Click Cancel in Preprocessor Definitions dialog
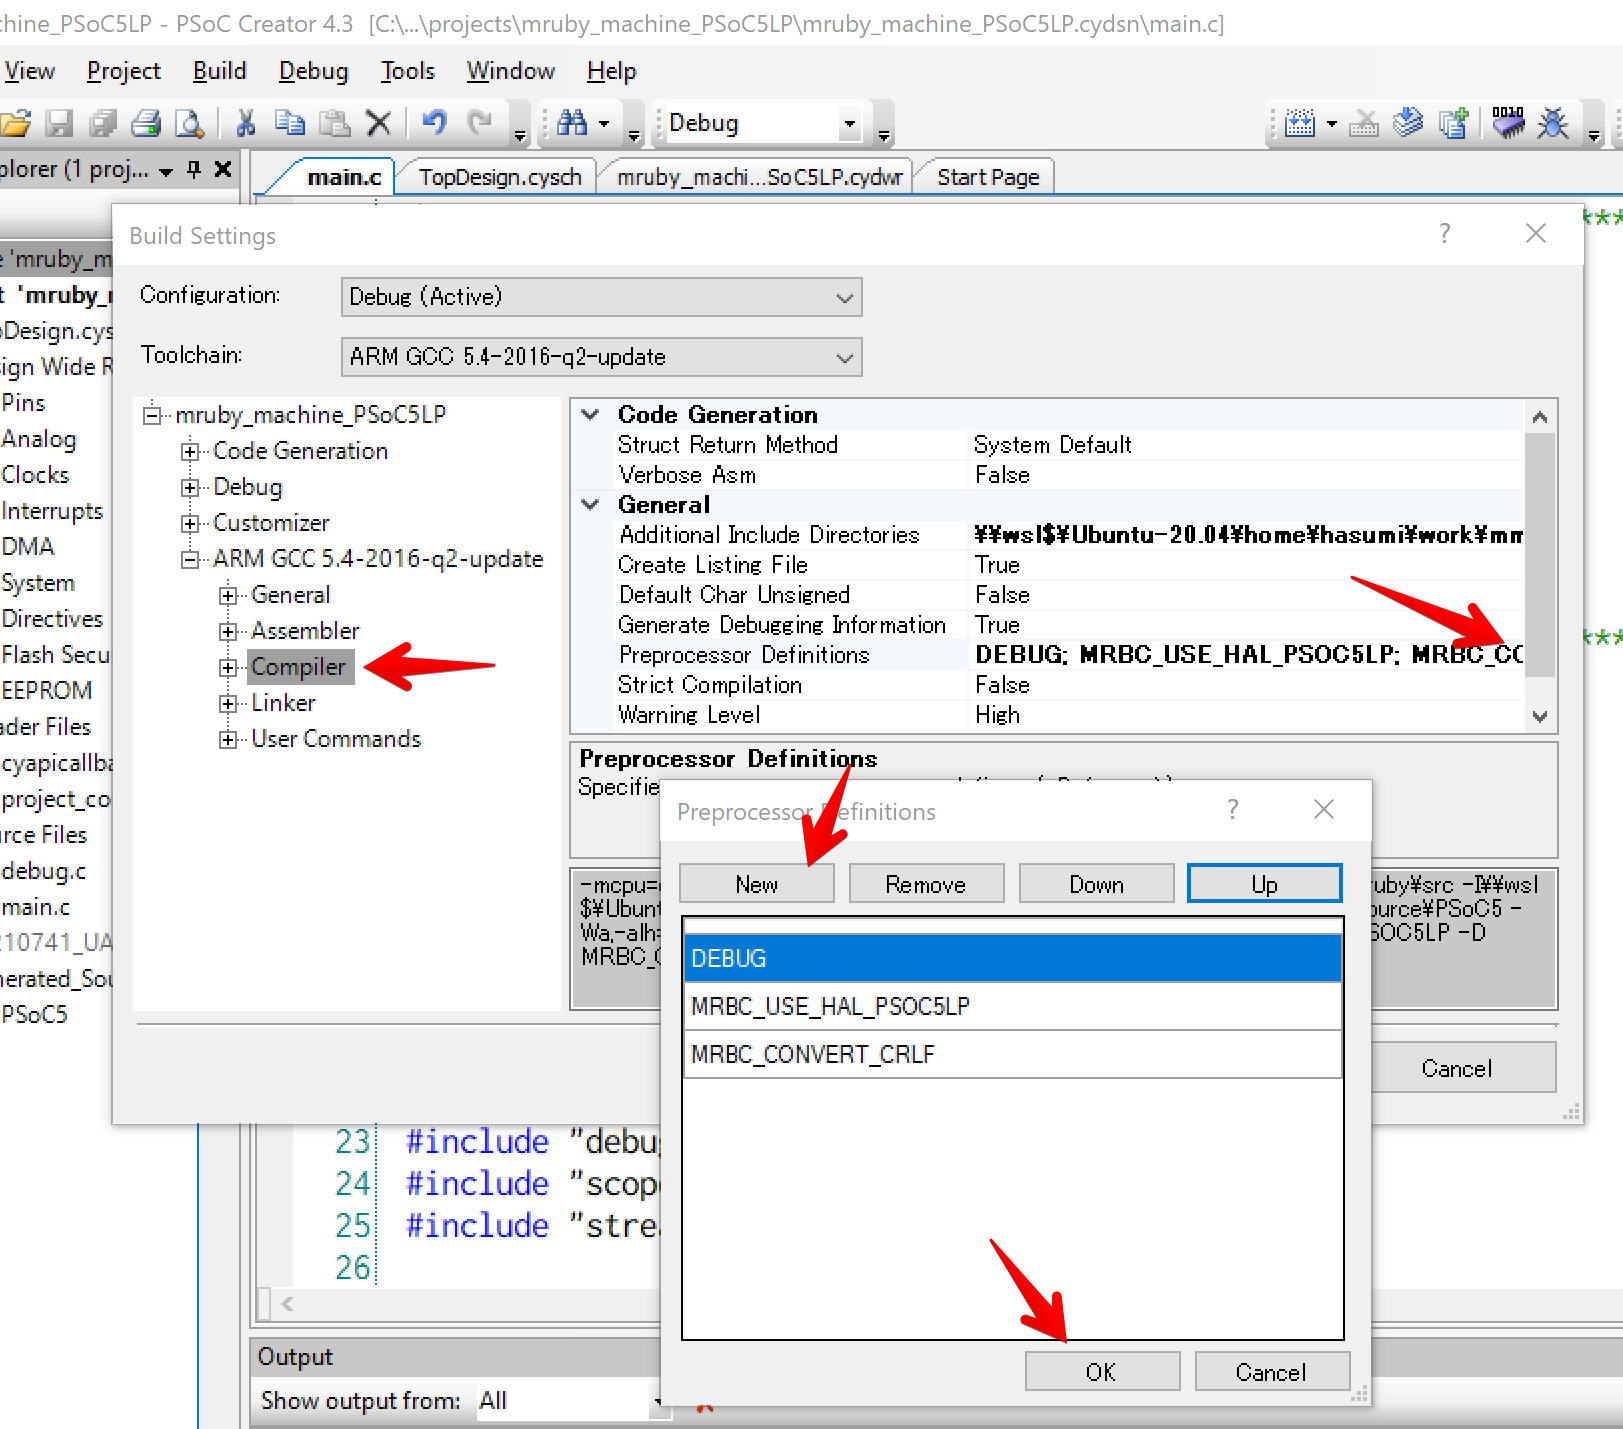The image size is (1623, 1429). (1272, 1372)
